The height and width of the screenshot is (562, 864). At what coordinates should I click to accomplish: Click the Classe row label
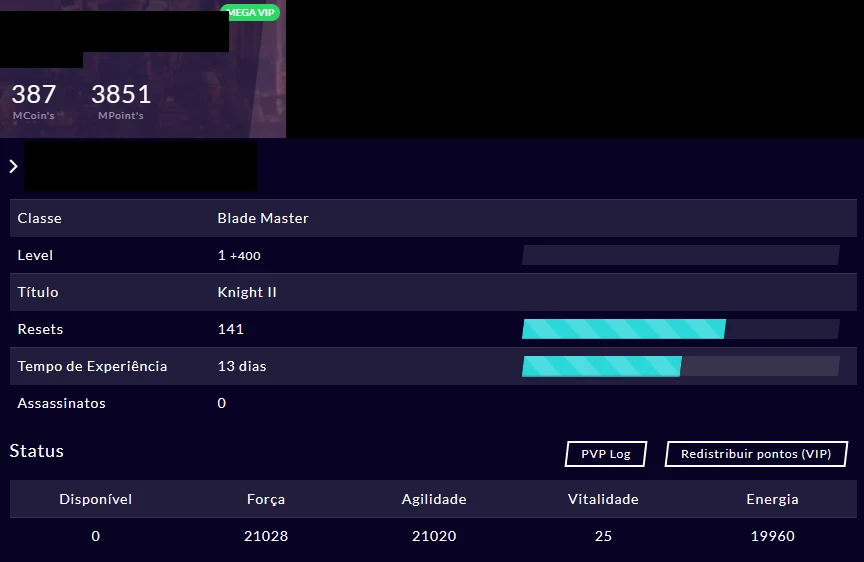pyautogui.click(x=39, y=218)
